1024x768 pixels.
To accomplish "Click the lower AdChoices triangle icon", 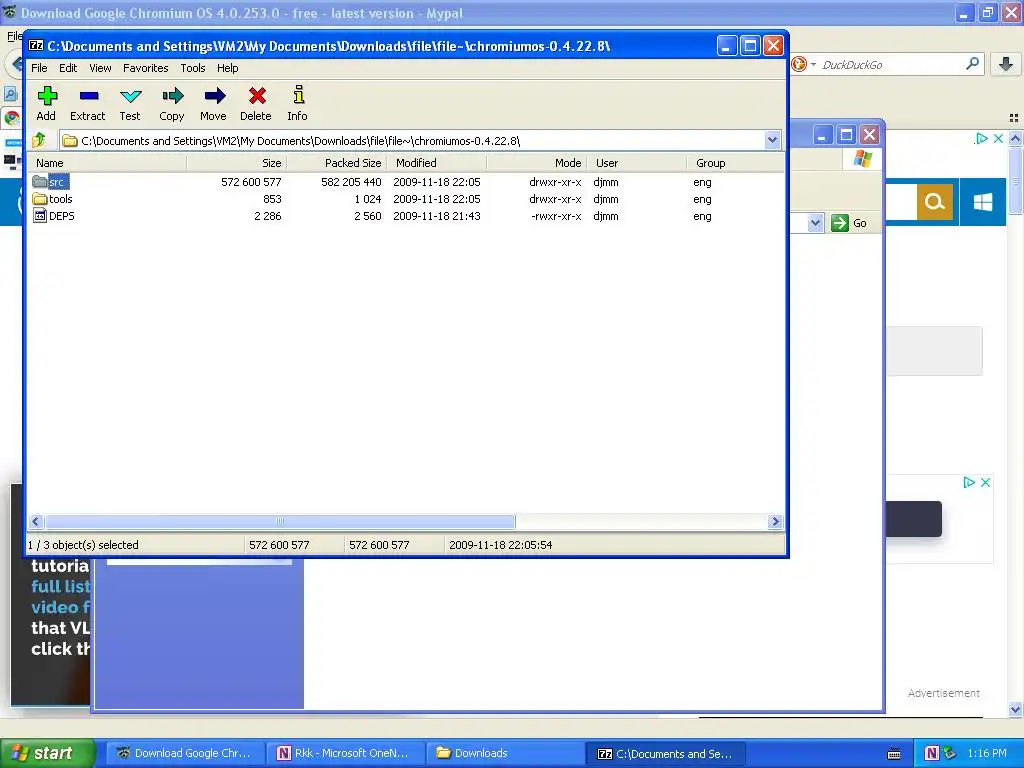I will (969, 482).
